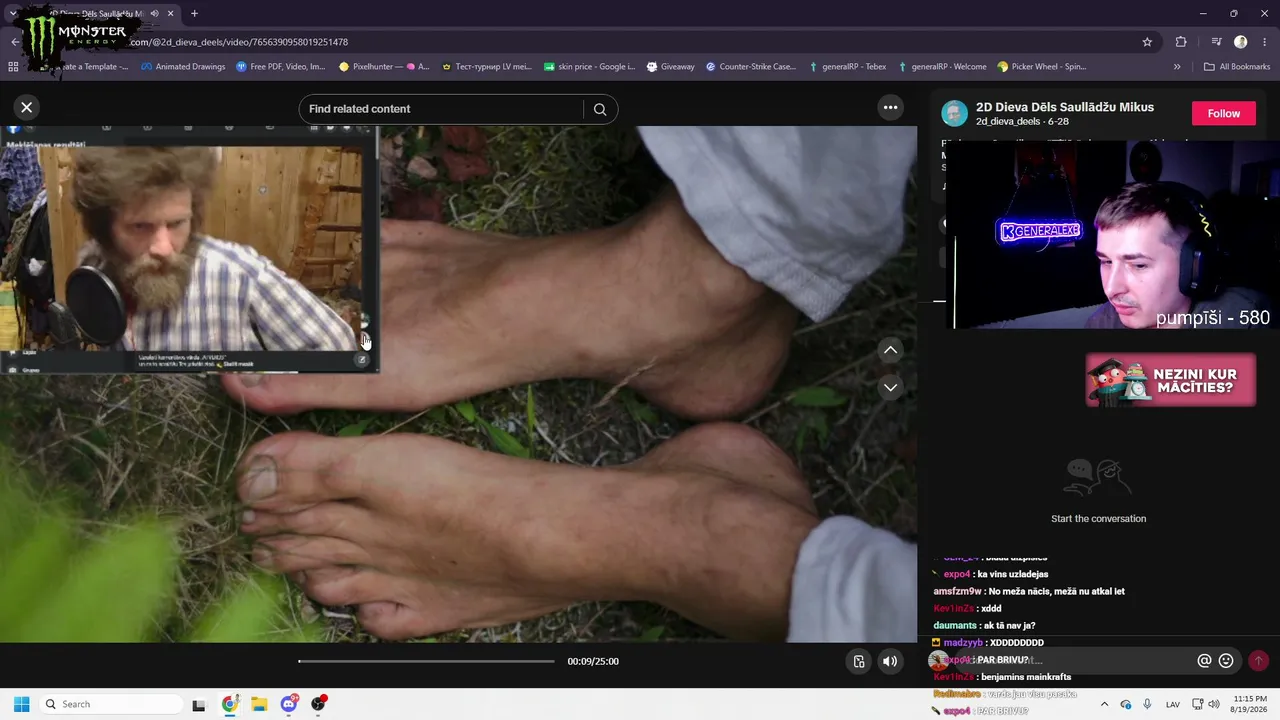Switch the LAV keyboard language indicator
Screen dimensions: 1280x720
[x=1171, y=704]
